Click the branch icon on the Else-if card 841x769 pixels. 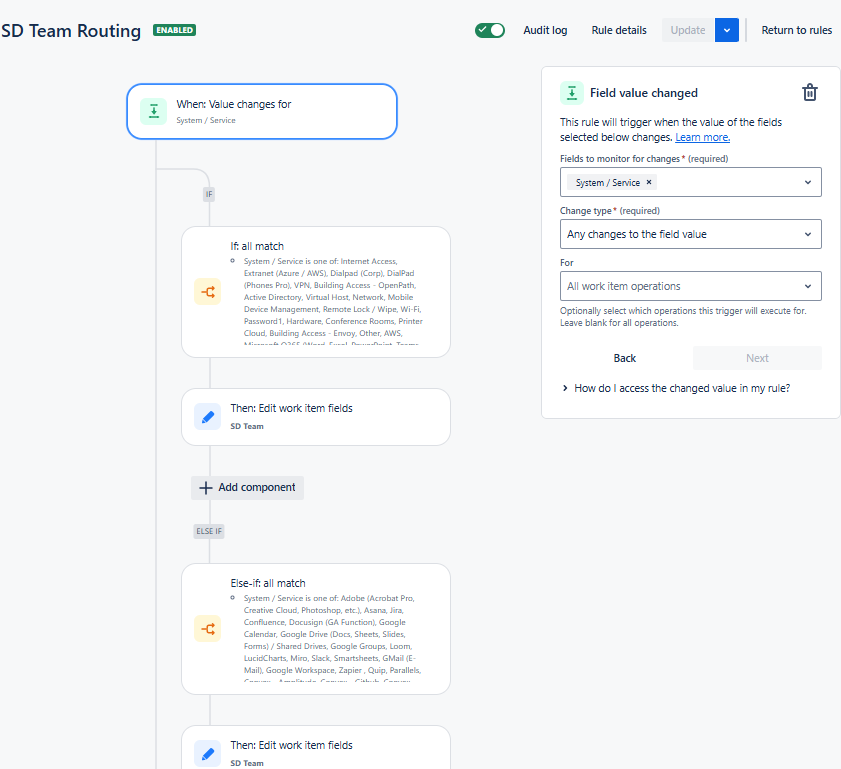[207, 630]
